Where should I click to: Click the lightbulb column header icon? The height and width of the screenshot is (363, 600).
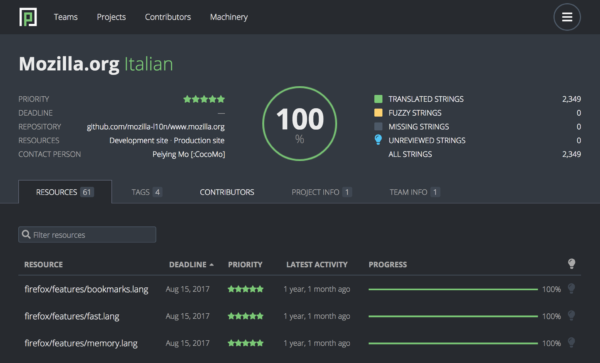pyautogui.click(x=571, y=264)
